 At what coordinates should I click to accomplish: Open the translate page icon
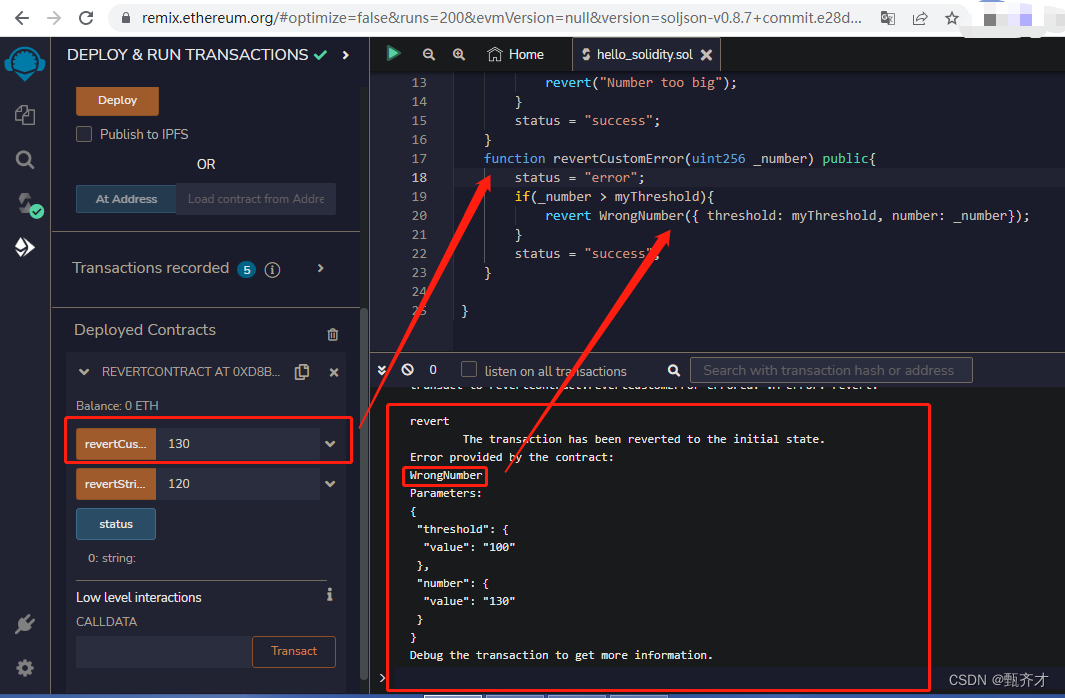[x=888, y=18]
